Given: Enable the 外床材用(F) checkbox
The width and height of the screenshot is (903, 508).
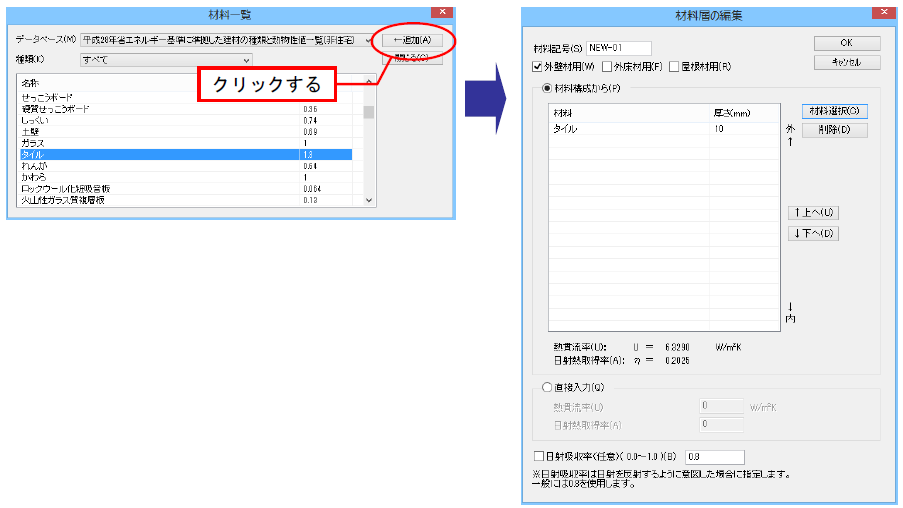Looking at the screenshot, I should 606,67.
